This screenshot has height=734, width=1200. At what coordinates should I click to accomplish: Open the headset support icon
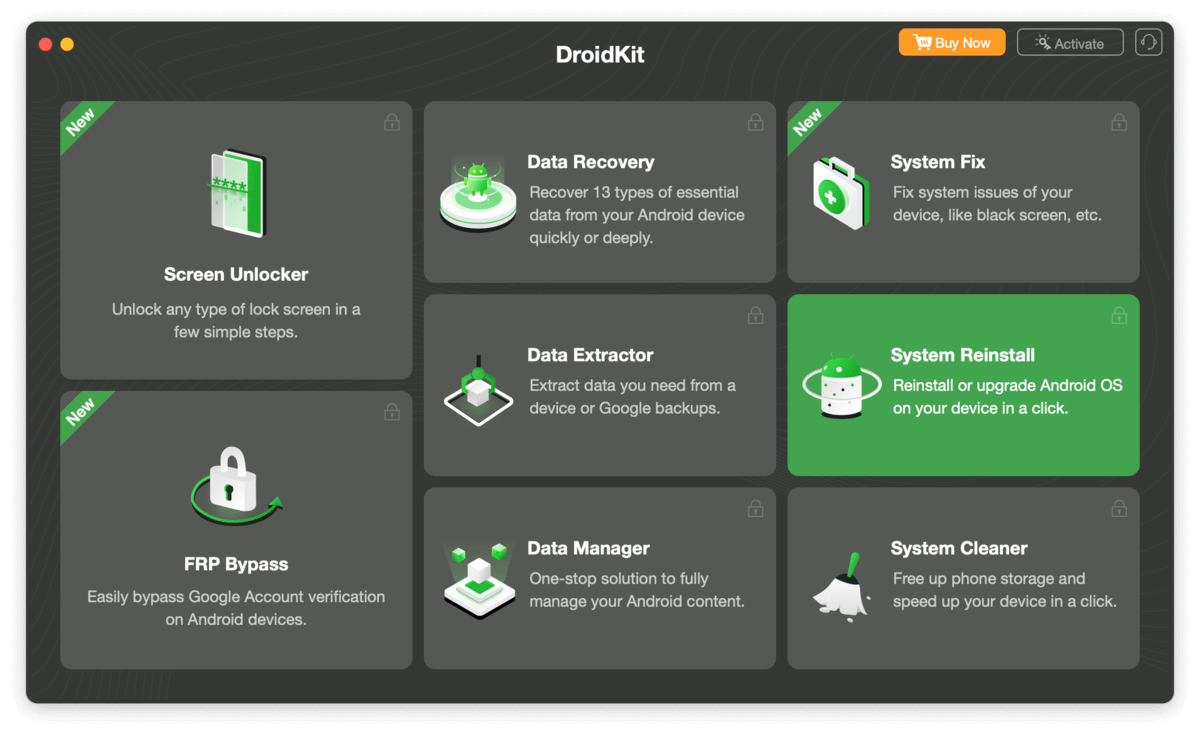click(1149, 42)
